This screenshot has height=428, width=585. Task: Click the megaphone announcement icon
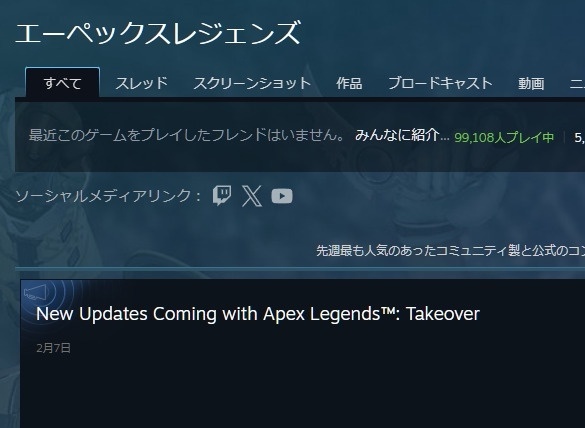click(35, 292)
